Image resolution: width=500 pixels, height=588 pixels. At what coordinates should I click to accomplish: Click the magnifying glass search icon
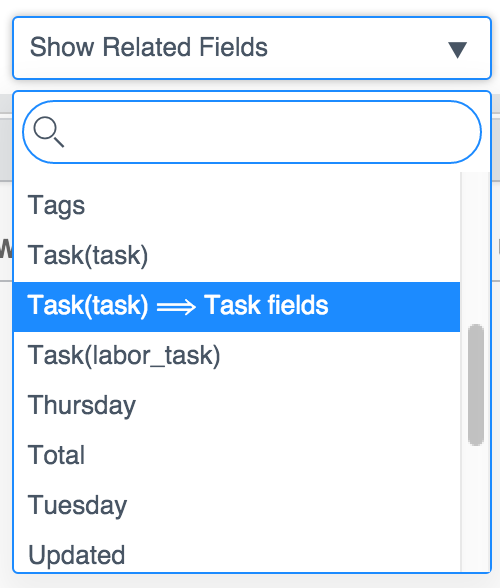click(x=48, y=132)
